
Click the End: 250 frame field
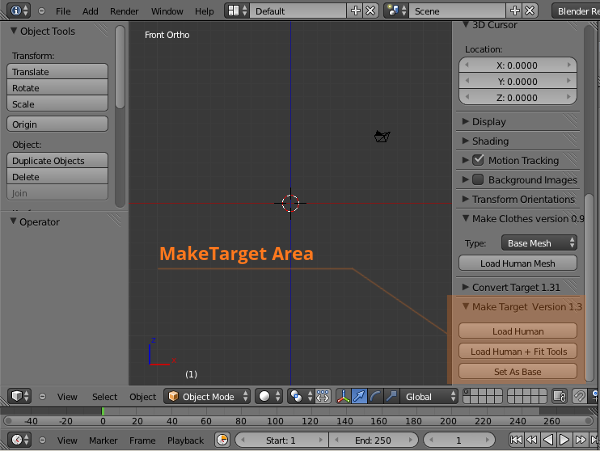[373, 440]
